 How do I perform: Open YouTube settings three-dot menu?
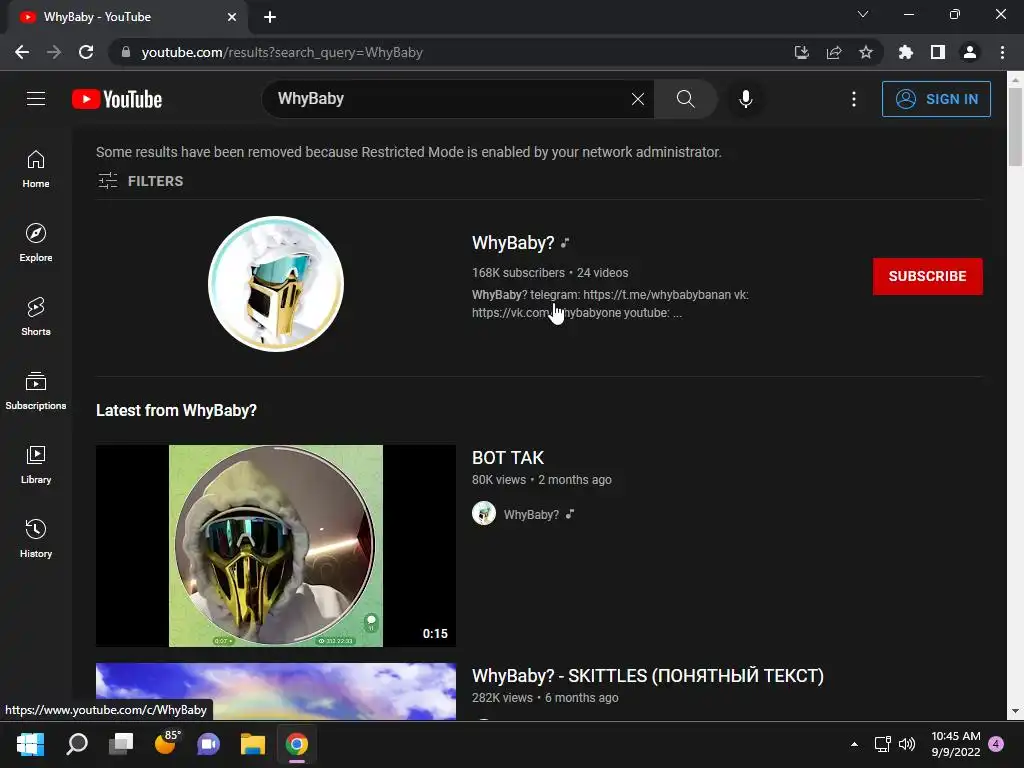pos(854,99)
